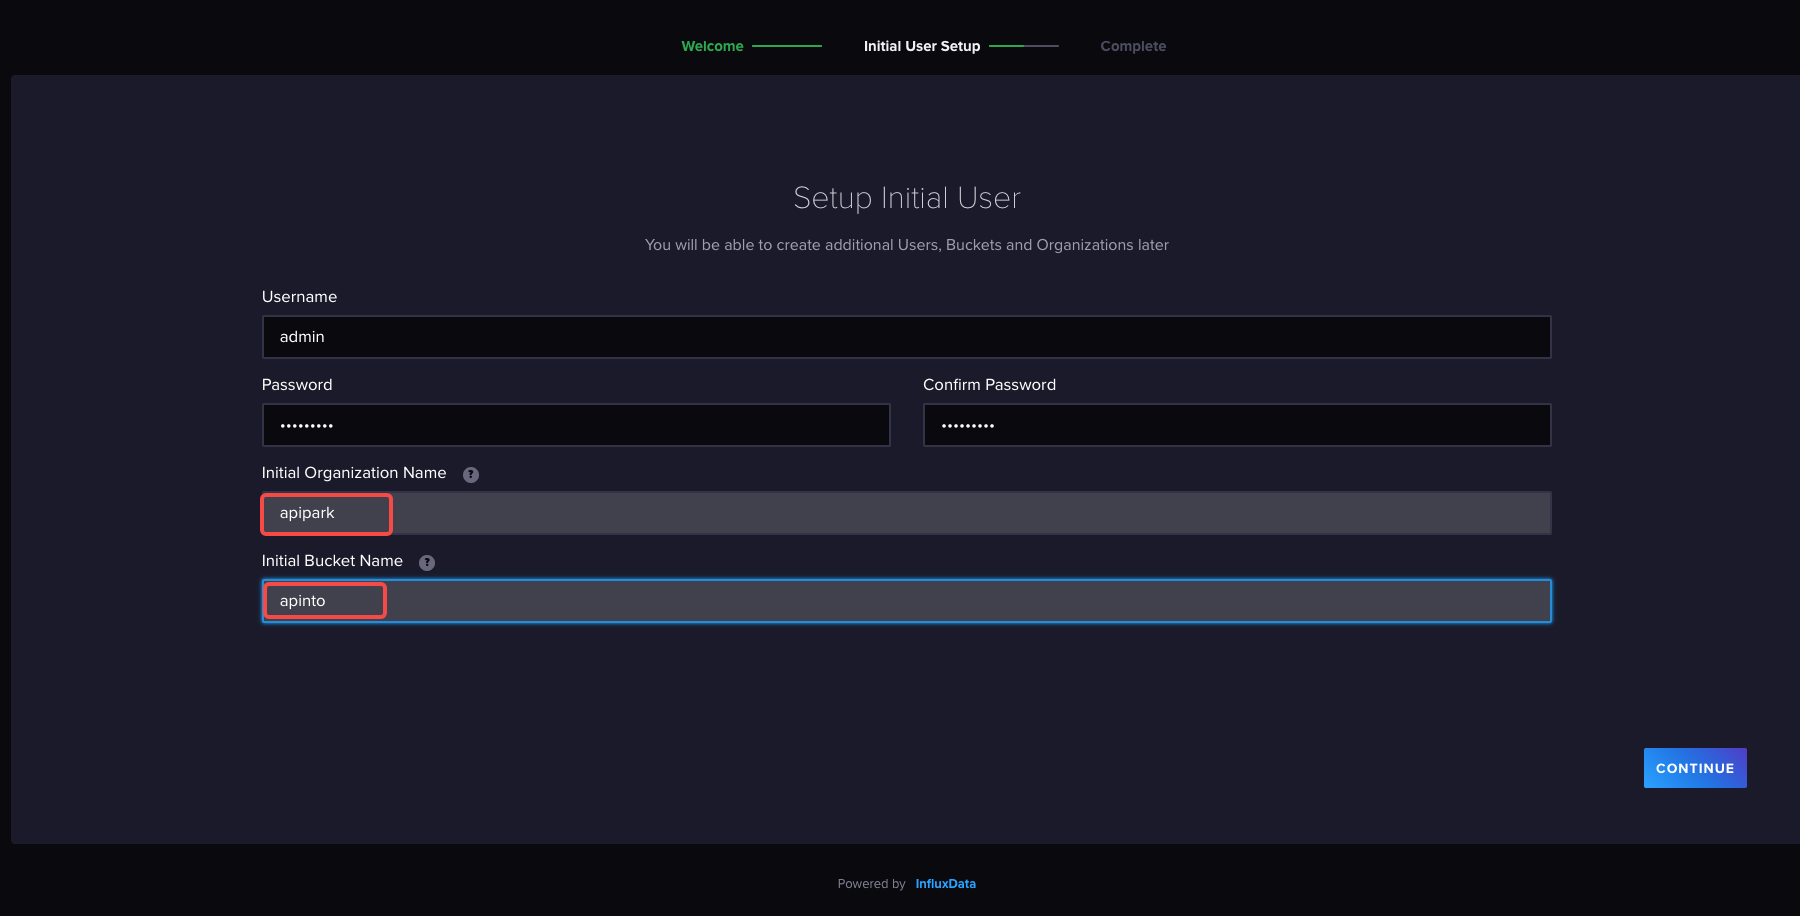Click the Complete step in the wizard

pos(1133,46)
